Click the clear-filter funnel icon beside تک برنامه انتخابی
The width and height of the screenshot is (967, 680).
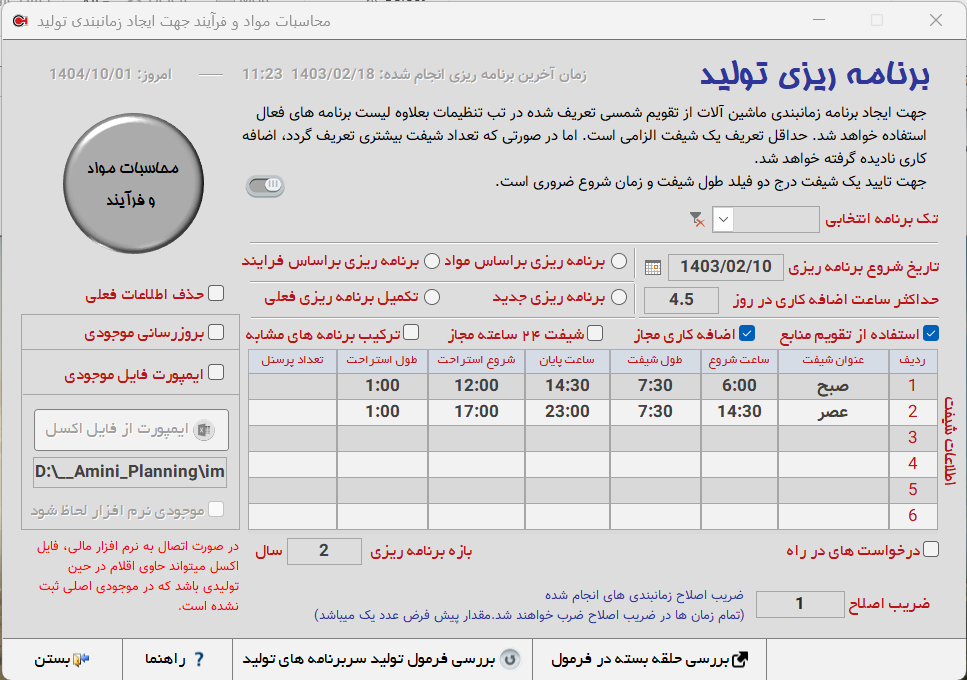click(x=694, y=219)
